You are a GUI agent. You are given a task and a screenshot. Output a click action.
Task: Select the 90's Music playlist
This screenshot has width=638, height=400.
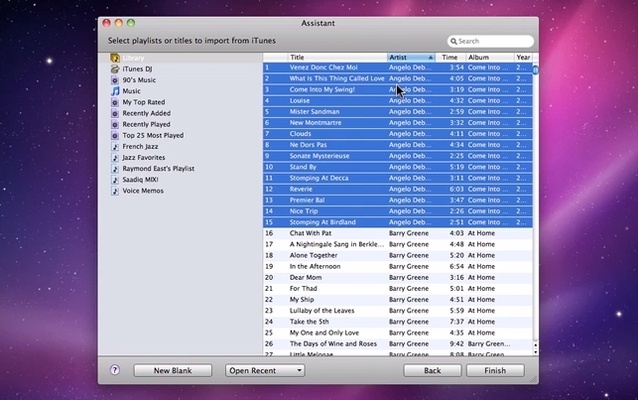[x=139, y=80]
